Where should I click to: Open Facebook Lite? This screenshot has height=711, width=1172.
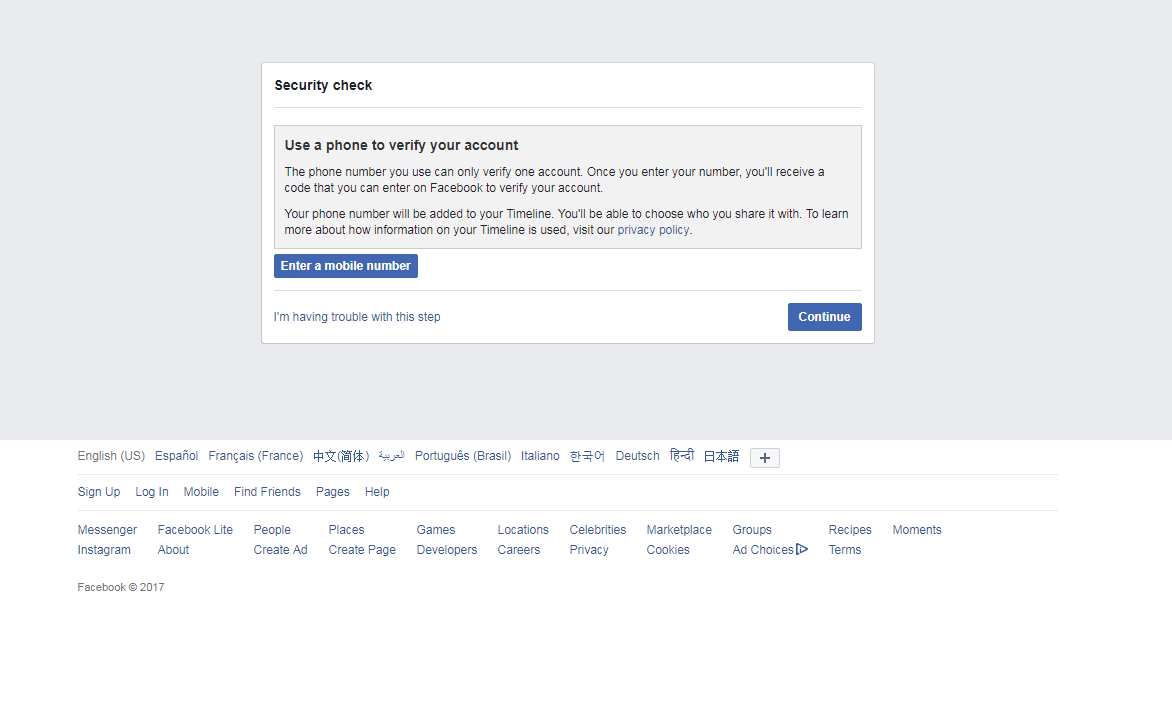pos(194,529)
